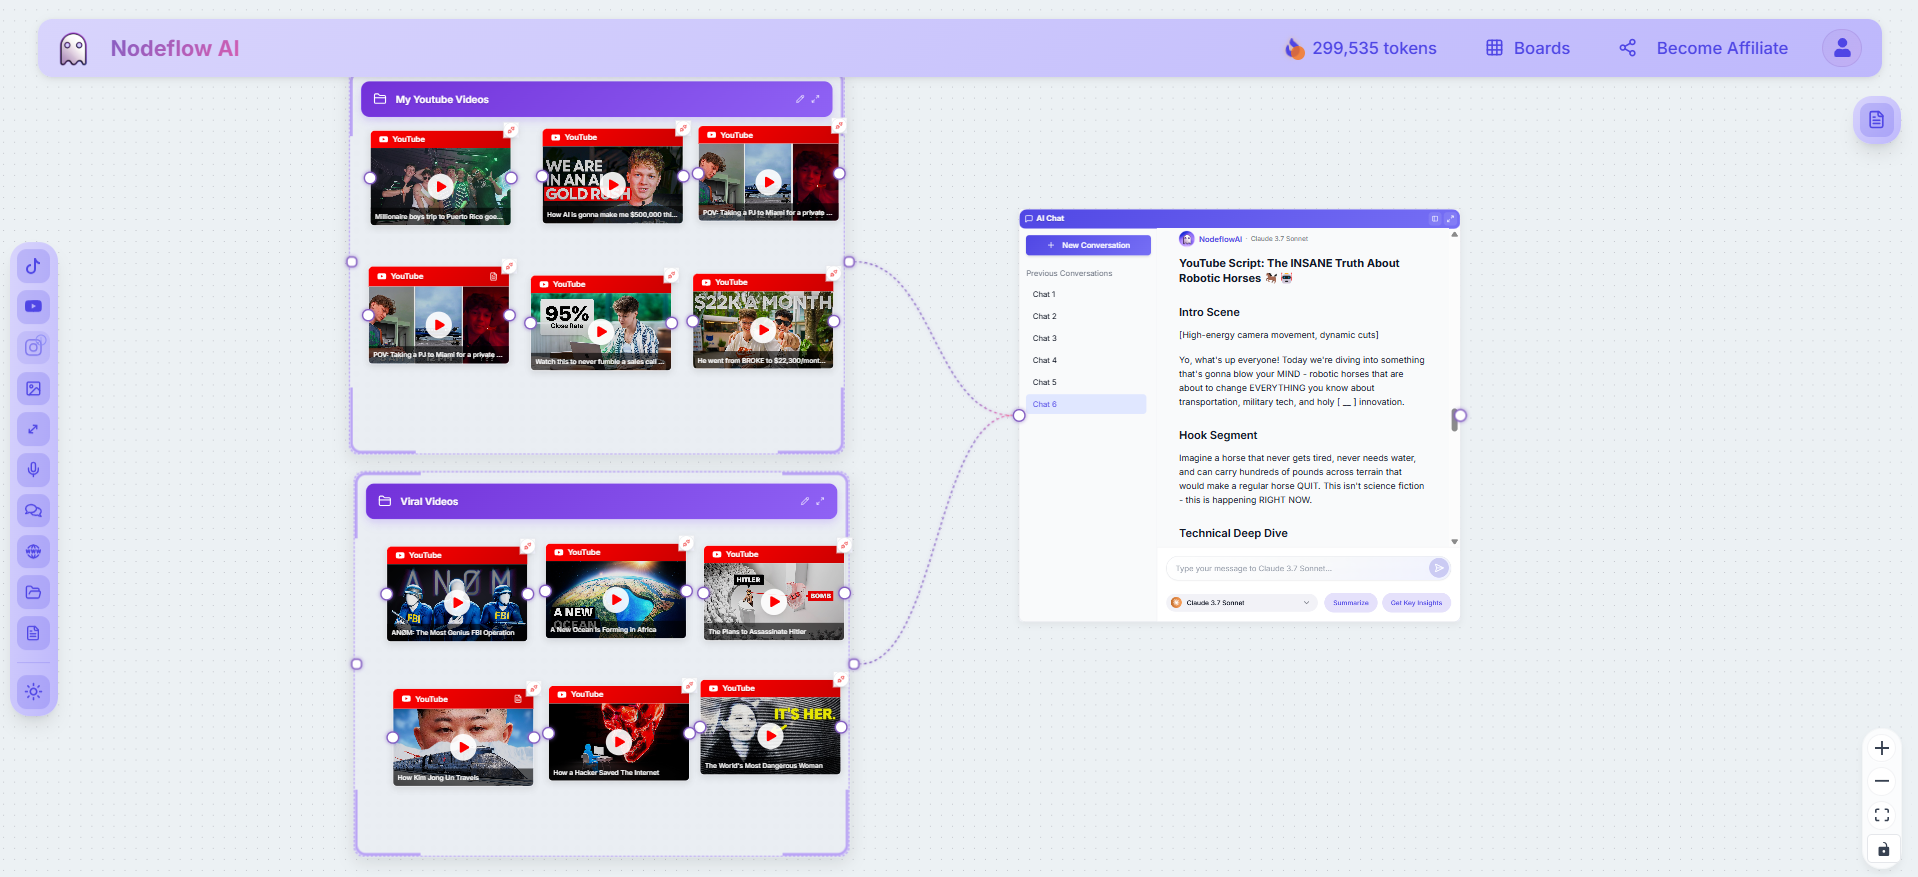Viewport: 1918px width, 877px height.
Task: Click the AI chat vertical scrollbar handle
Action: pyautogui.click(x=1454, y=420)
